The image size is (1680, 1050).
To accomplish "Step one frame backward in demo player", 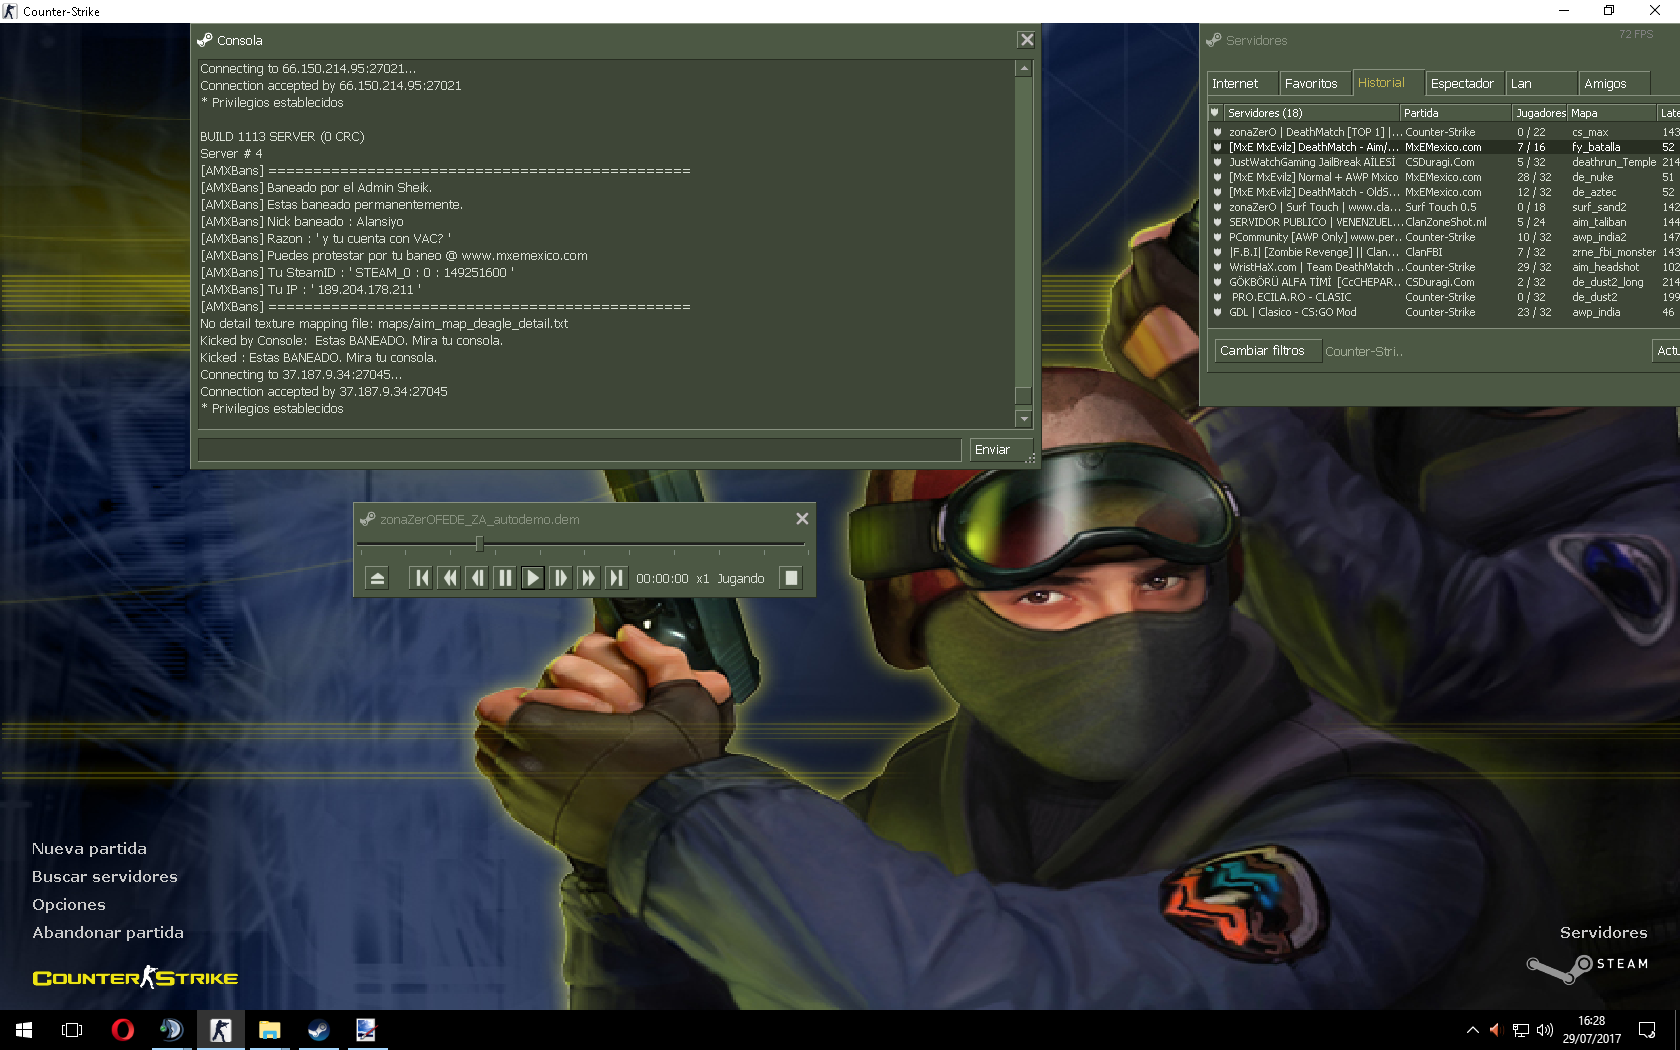I will pyautogui.click(x=477, y=578).
